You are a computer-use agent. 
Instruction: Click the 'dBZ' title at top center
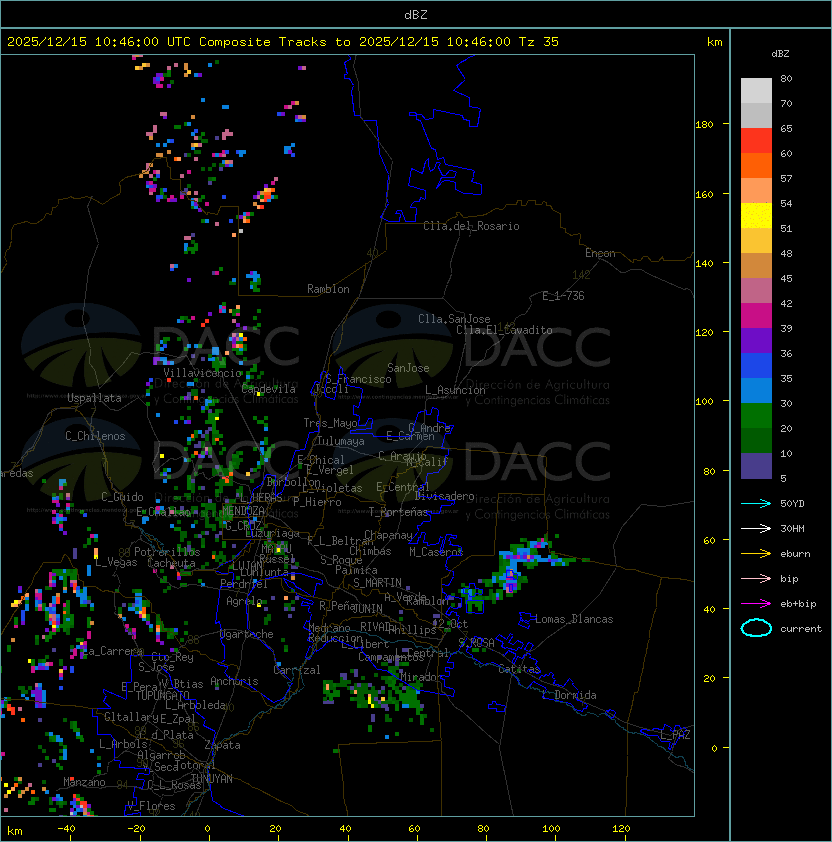(416, 15)
